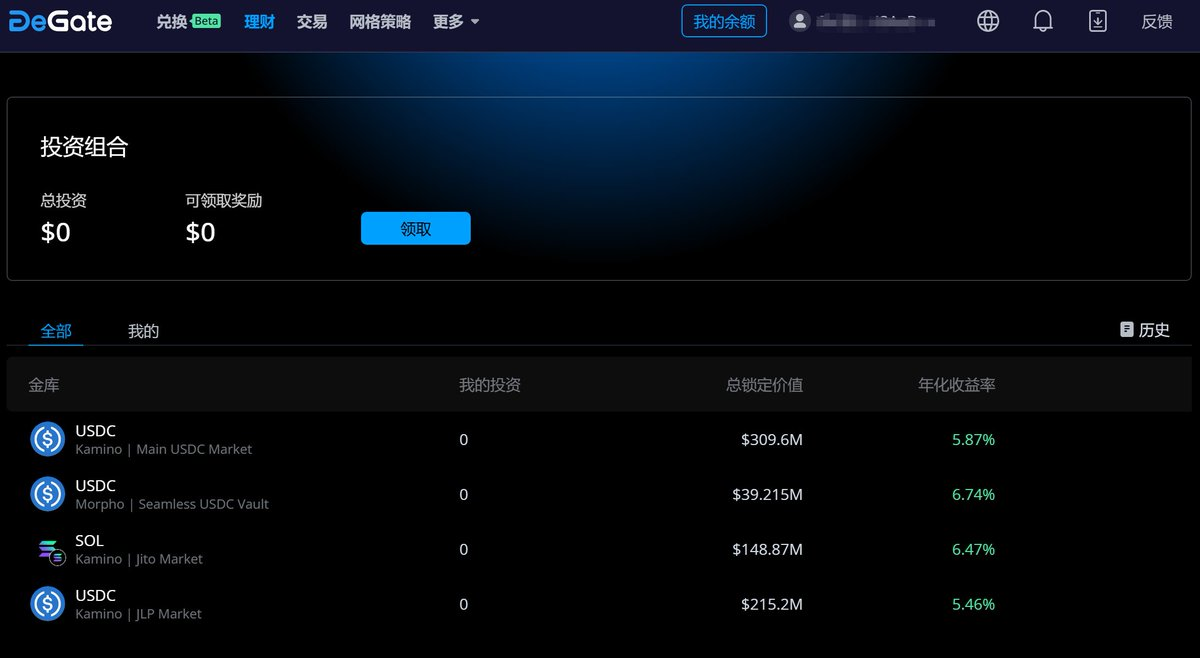Click the user avatar icon
The height and width of the screenshot is (658, 1200).
[x=799, y=21]
